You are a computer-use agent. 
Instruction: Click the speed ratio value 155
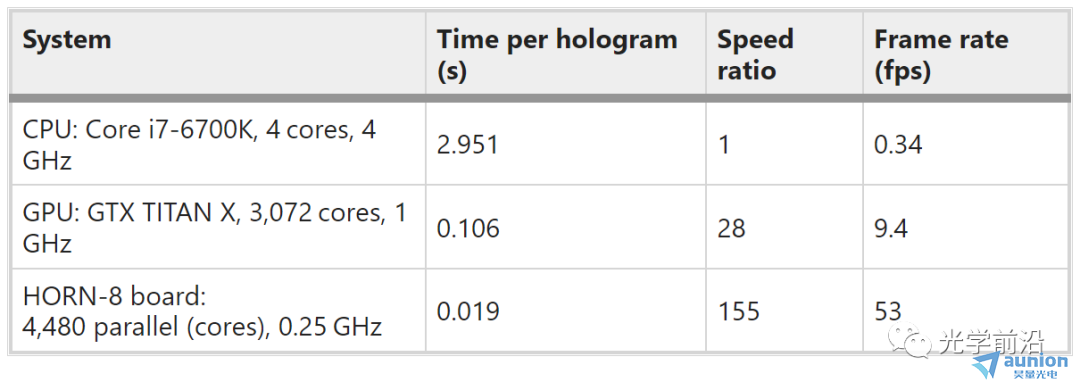738,311
